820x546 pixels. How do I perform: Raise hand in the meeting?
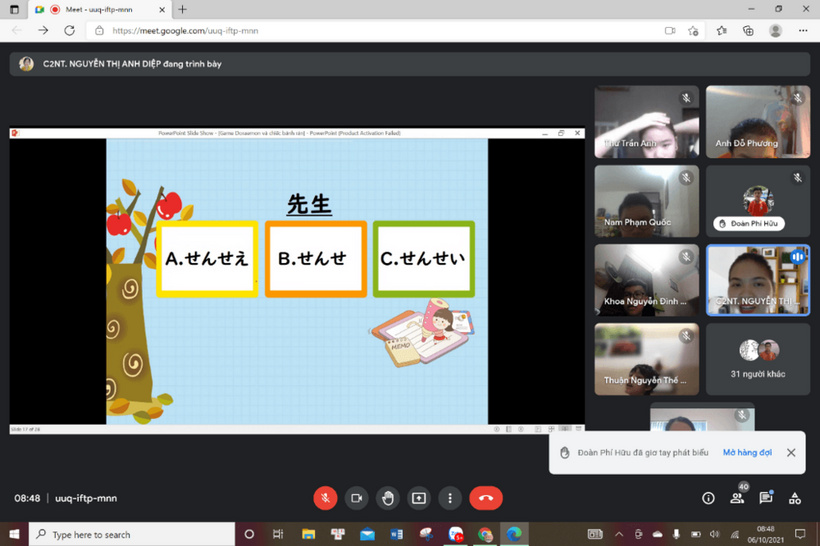(388, 498)
